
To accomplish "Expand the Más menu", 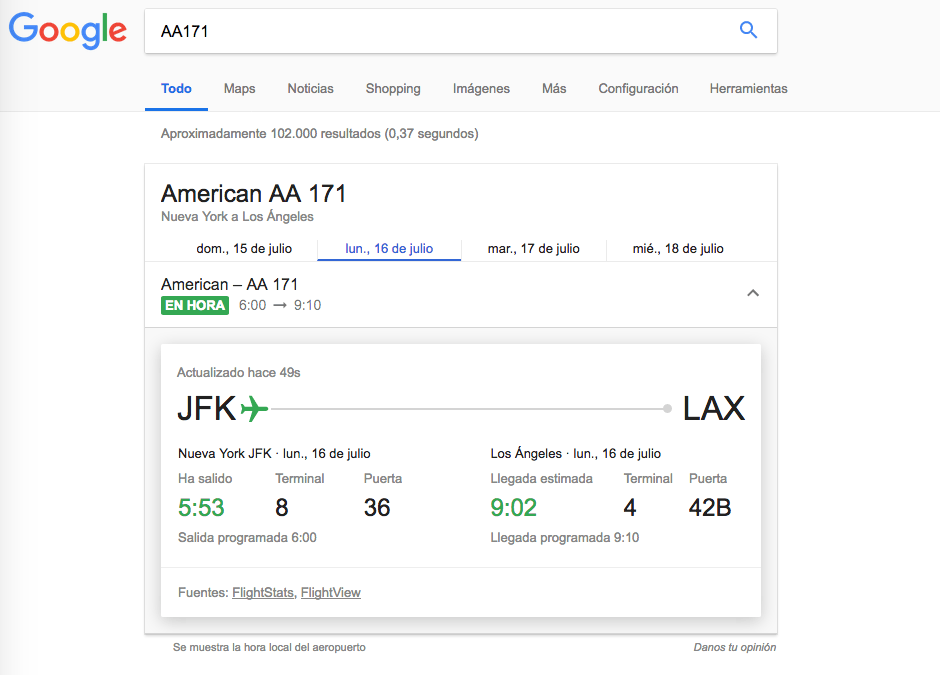I will click(554, 89).
